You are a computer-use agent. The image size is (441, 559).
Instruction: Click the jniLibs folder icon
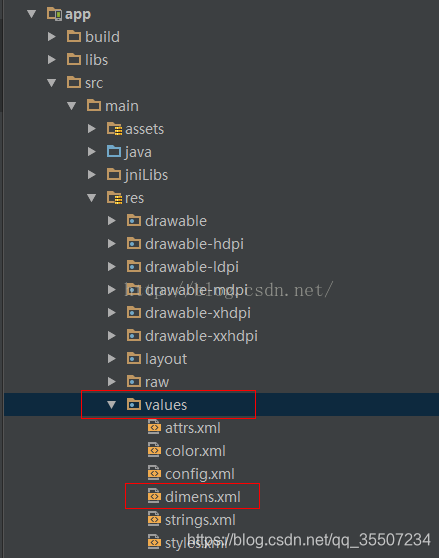pos(114,174)
